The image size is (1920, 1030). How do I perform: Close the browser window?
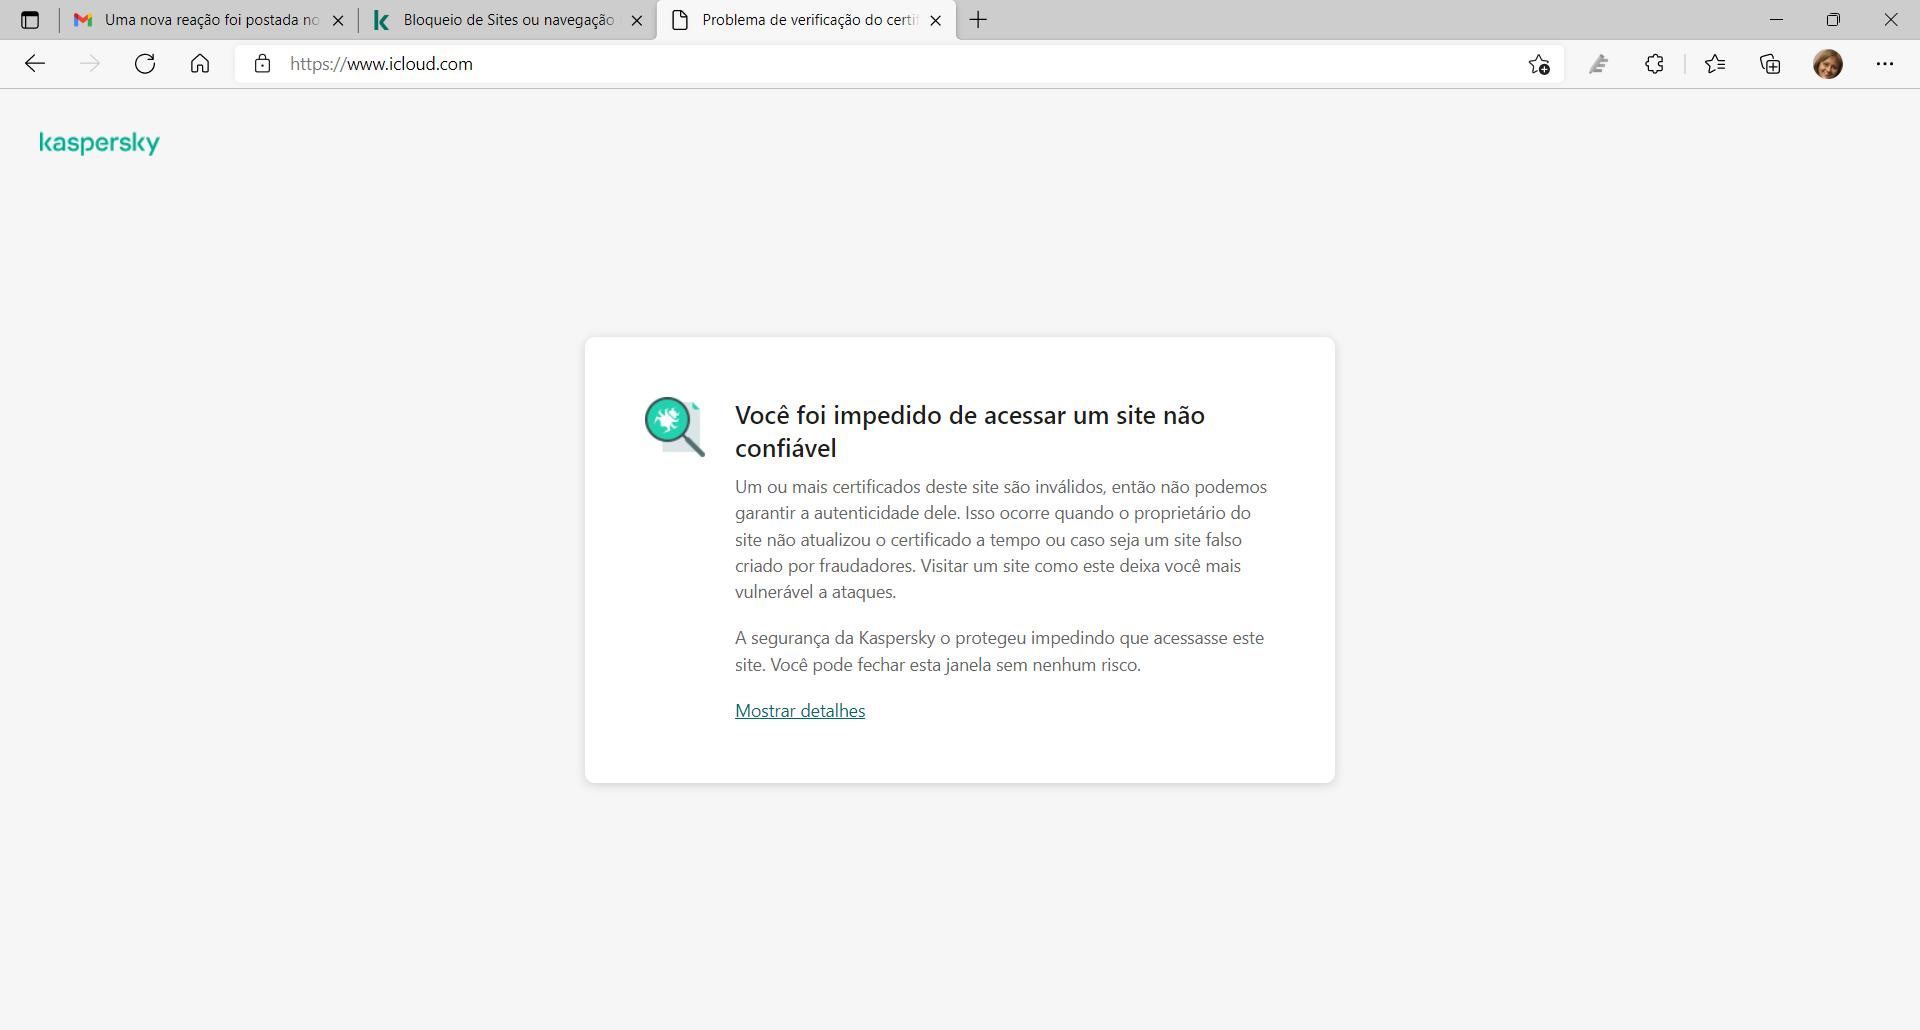coord(1891,20)
